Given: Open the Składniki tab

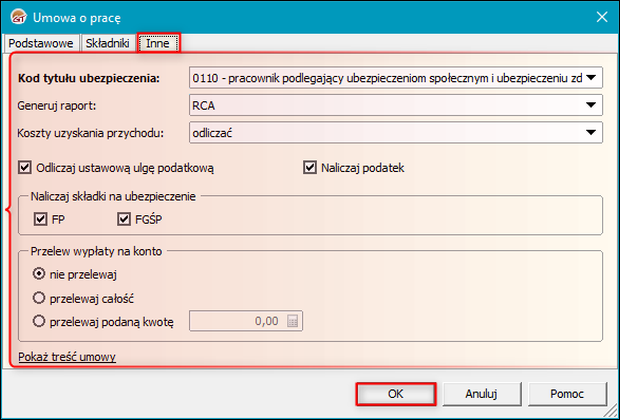Looking at the screenshot, I should click(107, 43).
